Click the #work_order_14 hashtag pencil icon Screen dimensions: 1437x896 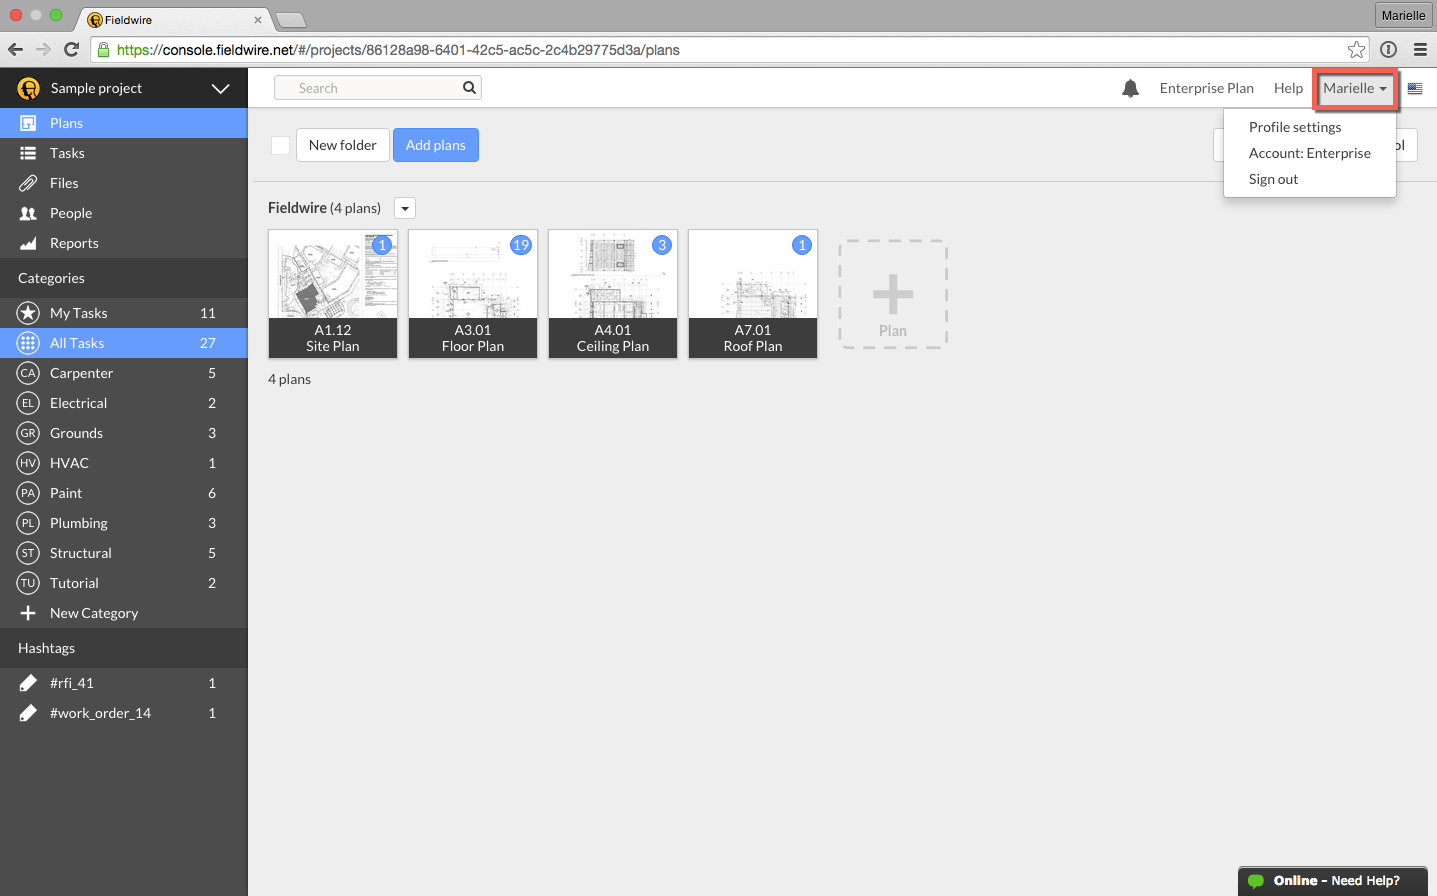click(28, 713)
